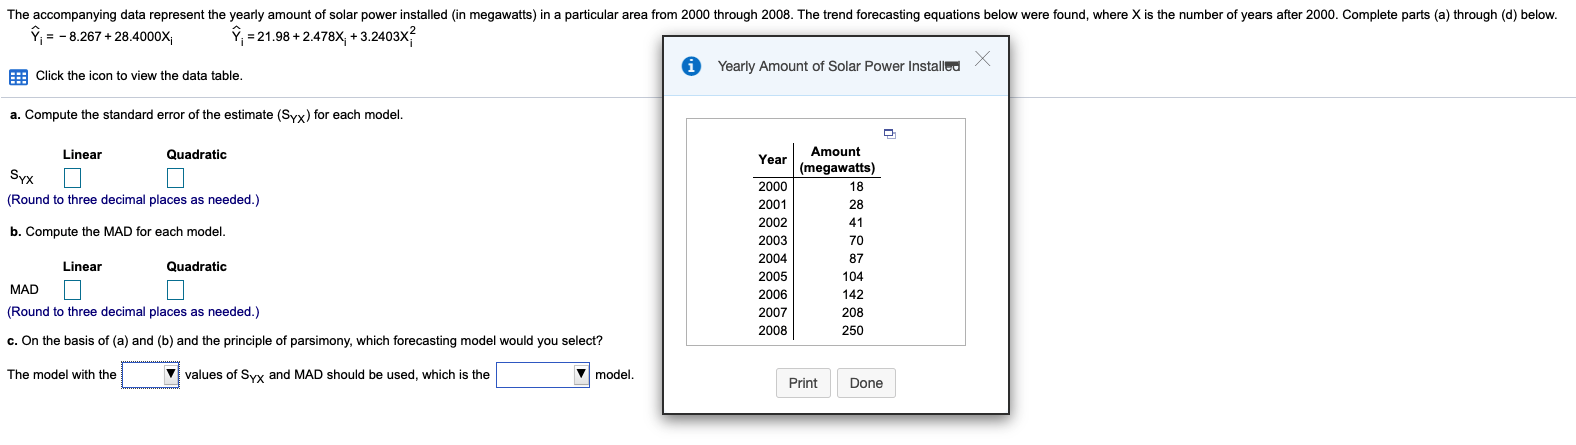The height and width of the screenshot is (445, 1576).
Task: Select the Quadratic S_YX answer box
Action: click(175, 178)
